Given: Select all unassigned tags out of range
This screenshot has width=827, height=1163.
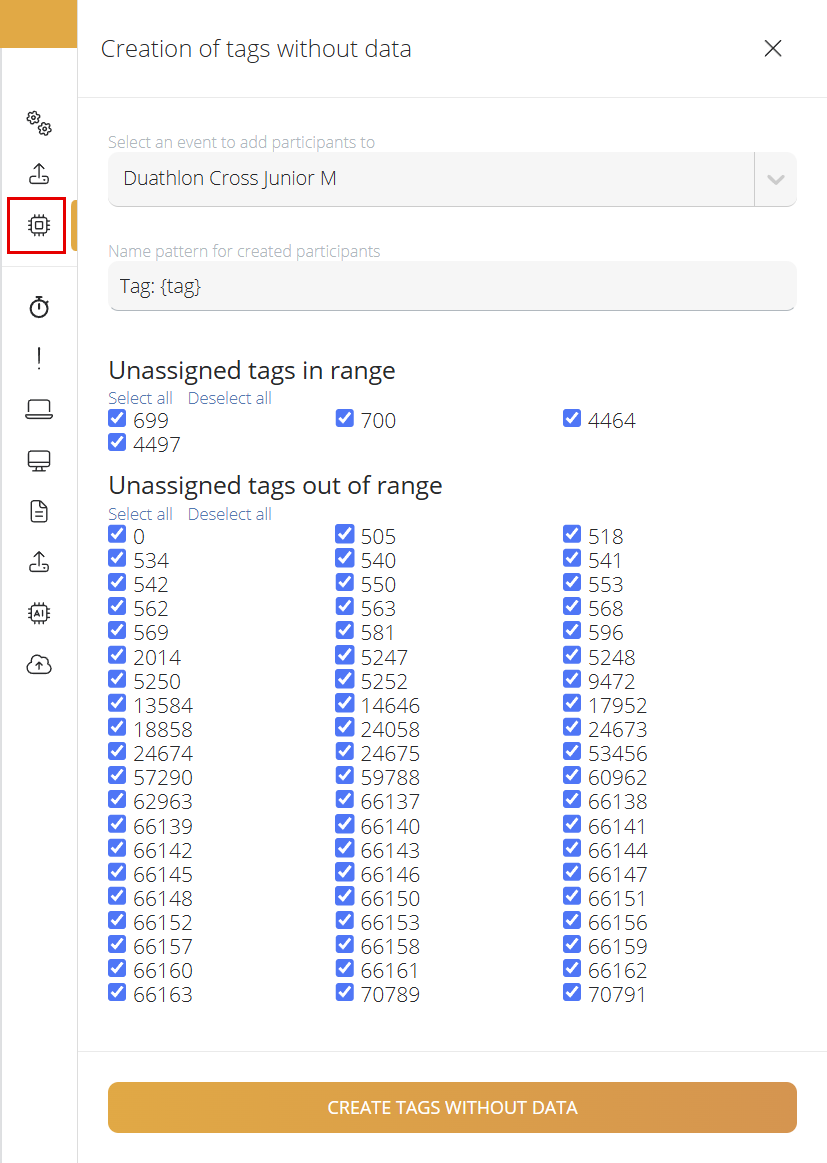Looking at the screenshot, I should coord(140,514).
